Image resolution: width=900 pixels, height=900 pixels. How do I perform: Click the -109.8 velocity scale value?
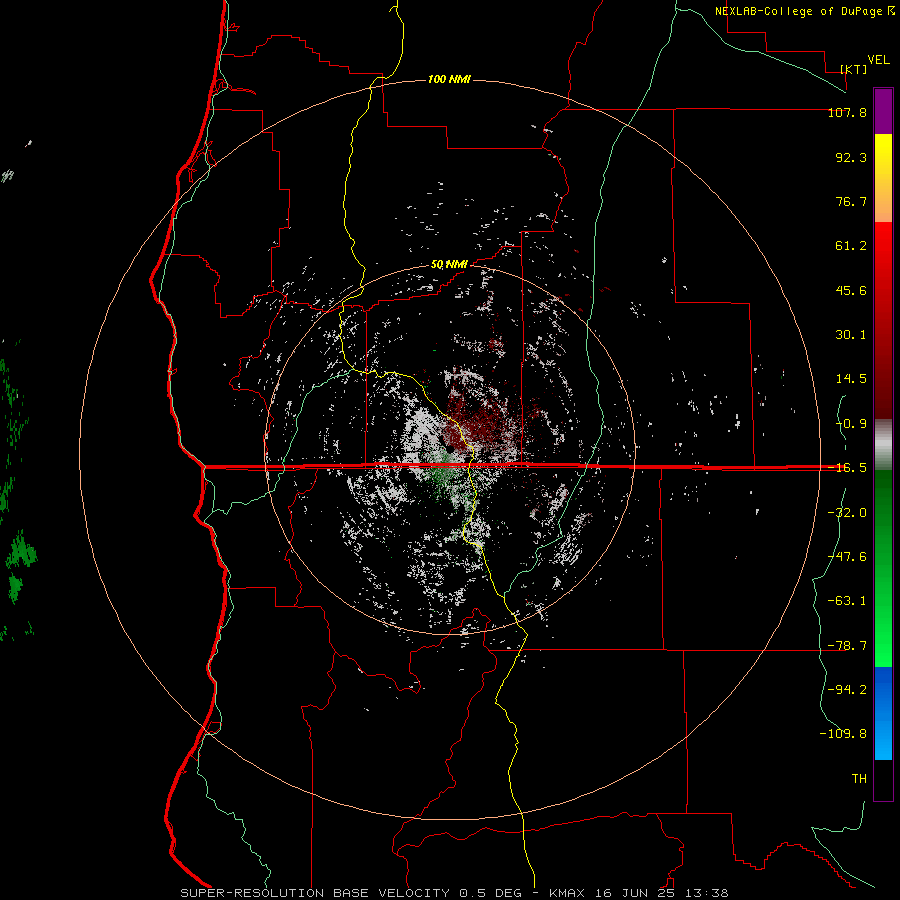click(x=843, y=734)
